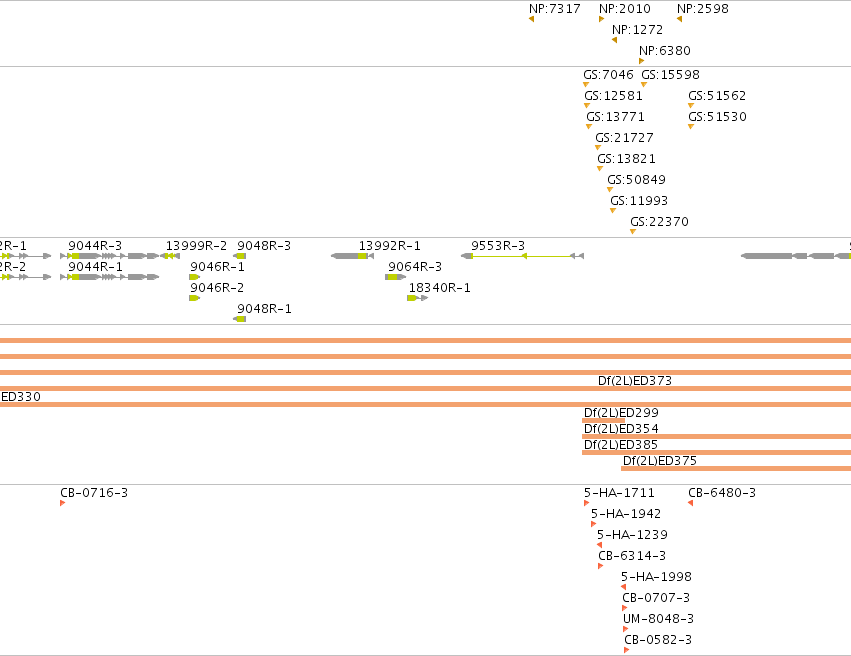The width and height of the screenshot is (851, 656).
Task: Select the NP:1272 insertion label
Action: (638, 30)
